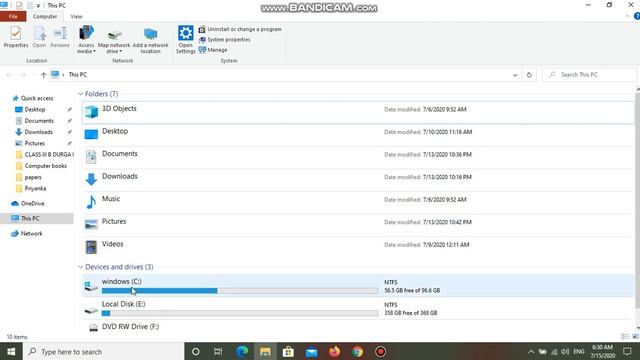This screenshot has width=640, height=360.
Task: Open Desktop in Quick access sidebar
Action: [x=35, y=109]
